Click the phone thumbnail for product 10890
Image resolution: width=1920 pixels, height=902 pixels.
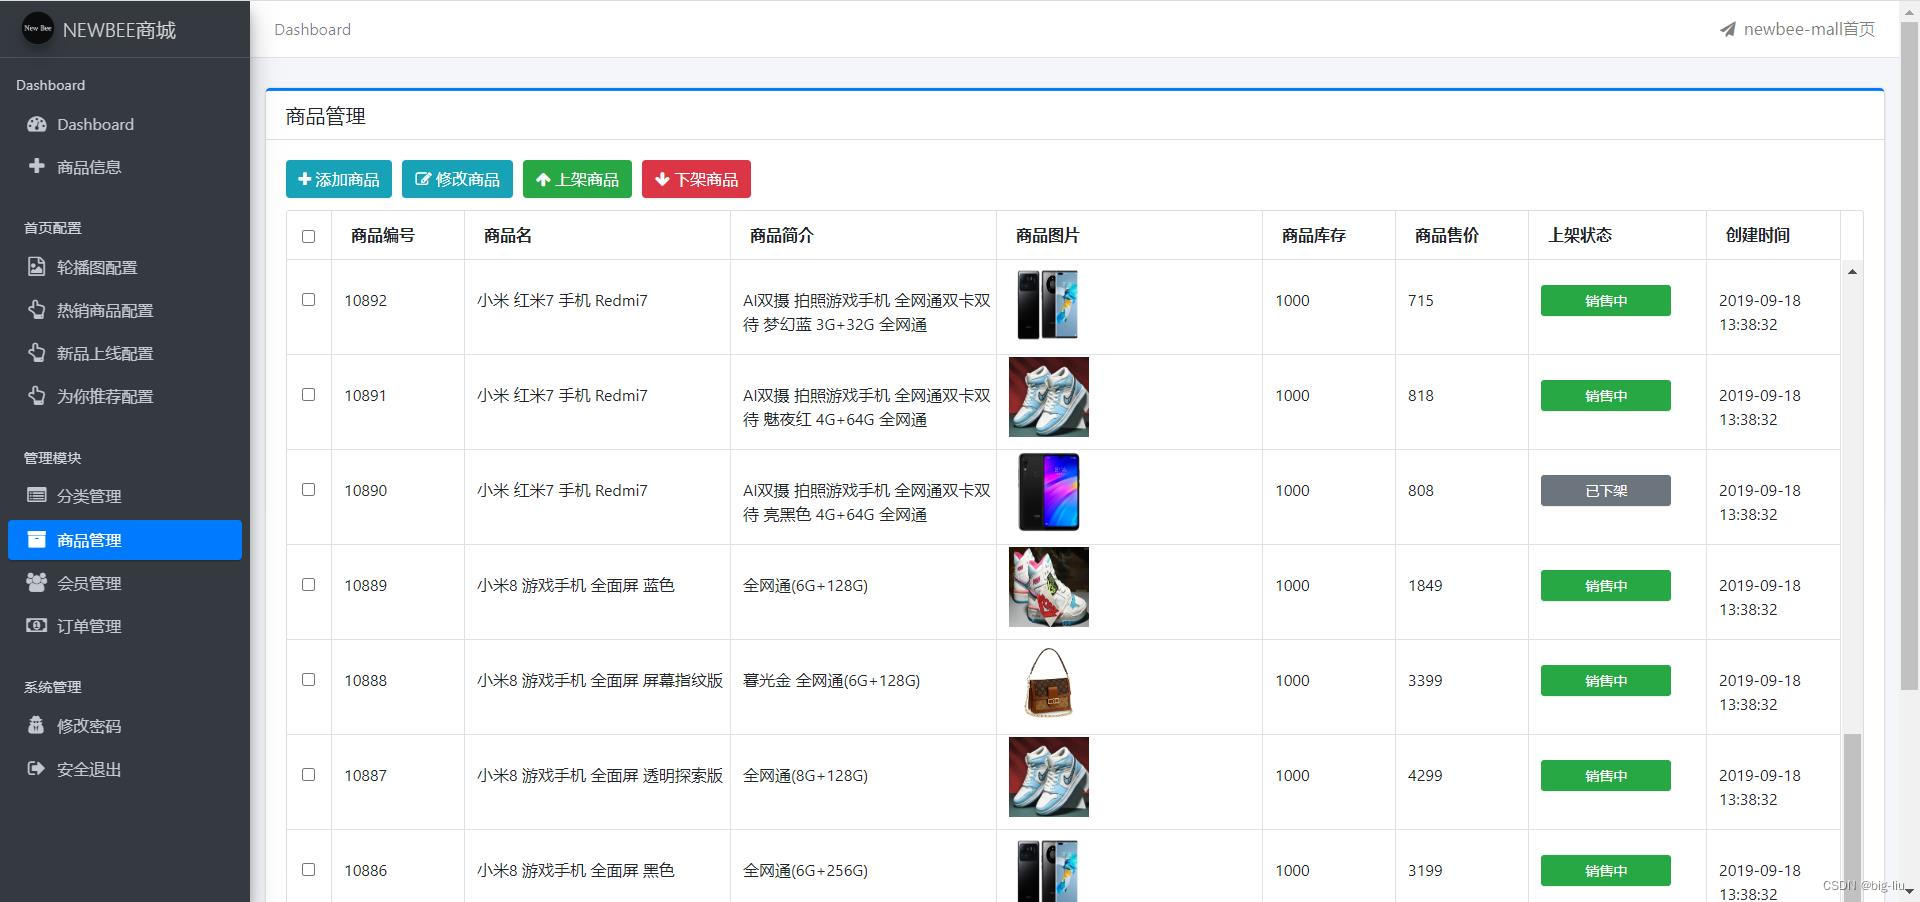click(x=1048, y=492)
